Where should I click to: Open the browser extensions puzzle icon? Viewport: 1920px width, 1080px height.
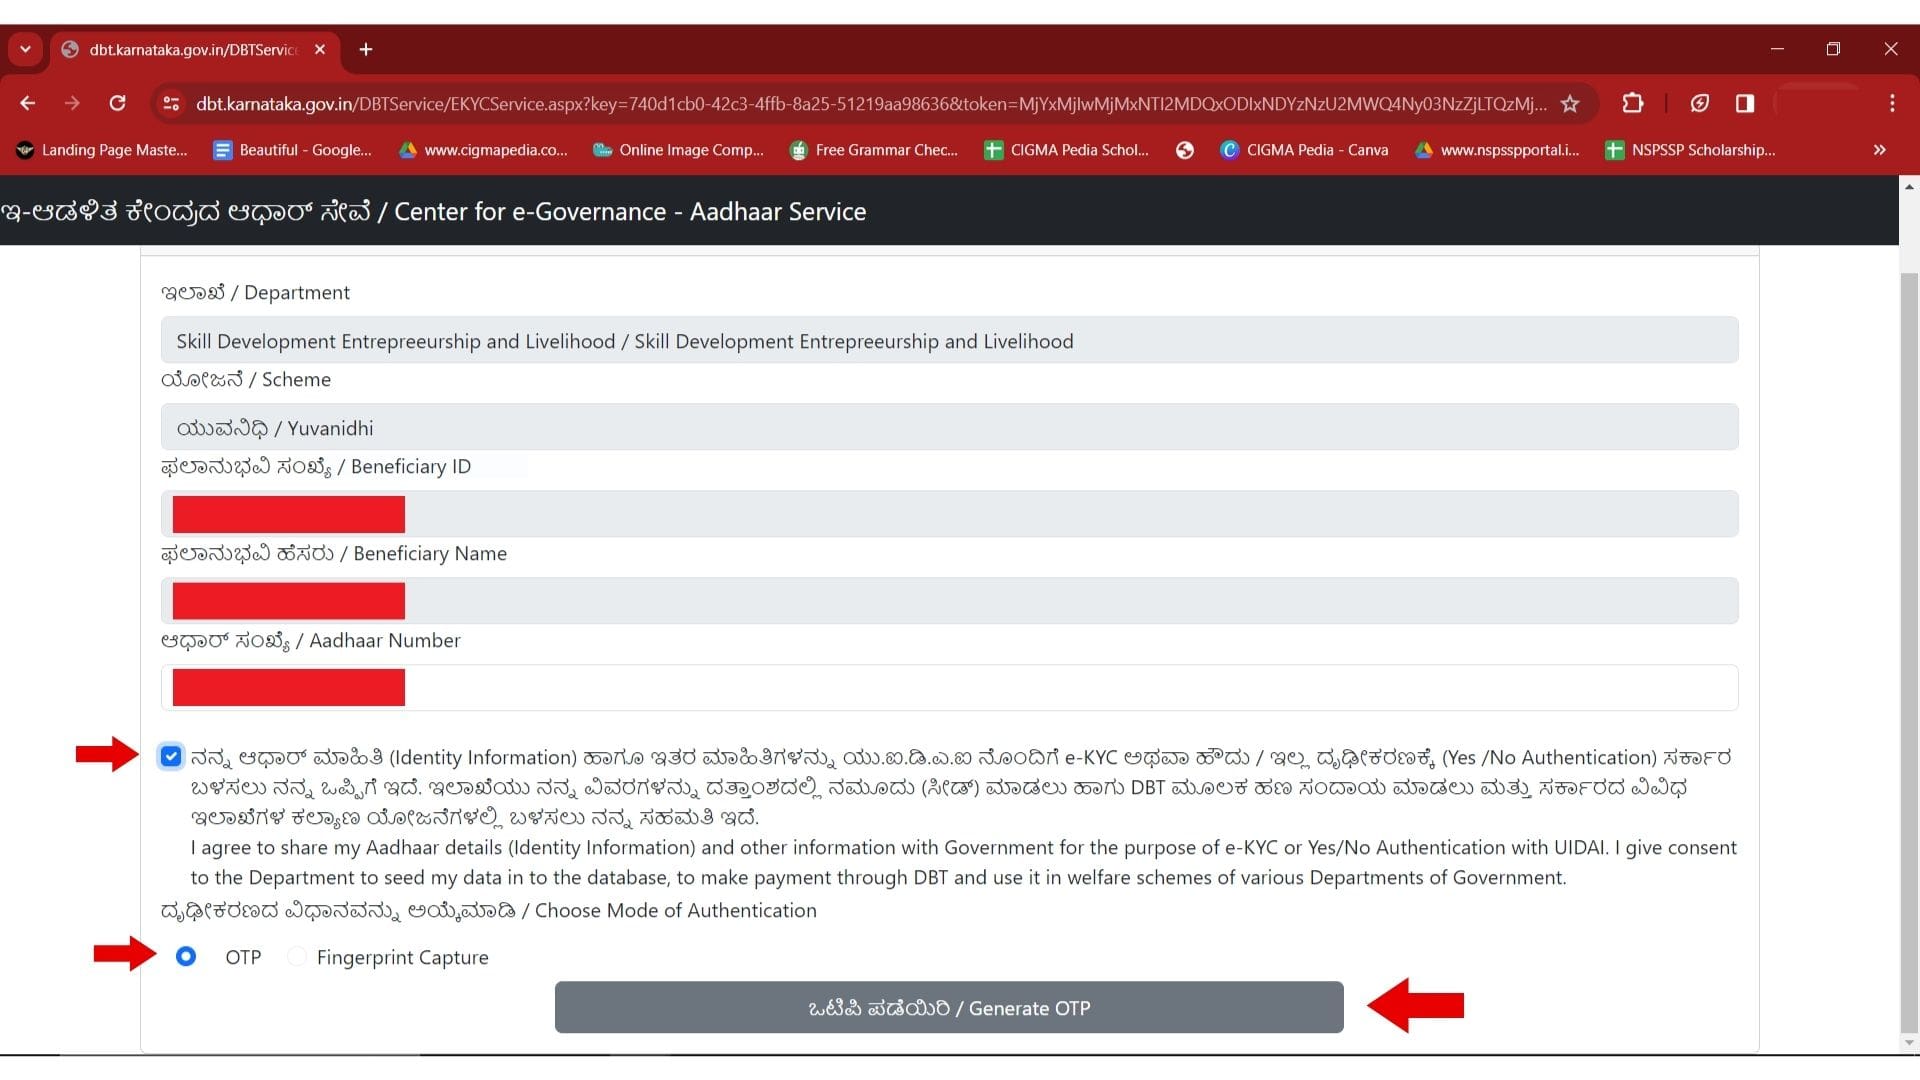[1632, 103]
